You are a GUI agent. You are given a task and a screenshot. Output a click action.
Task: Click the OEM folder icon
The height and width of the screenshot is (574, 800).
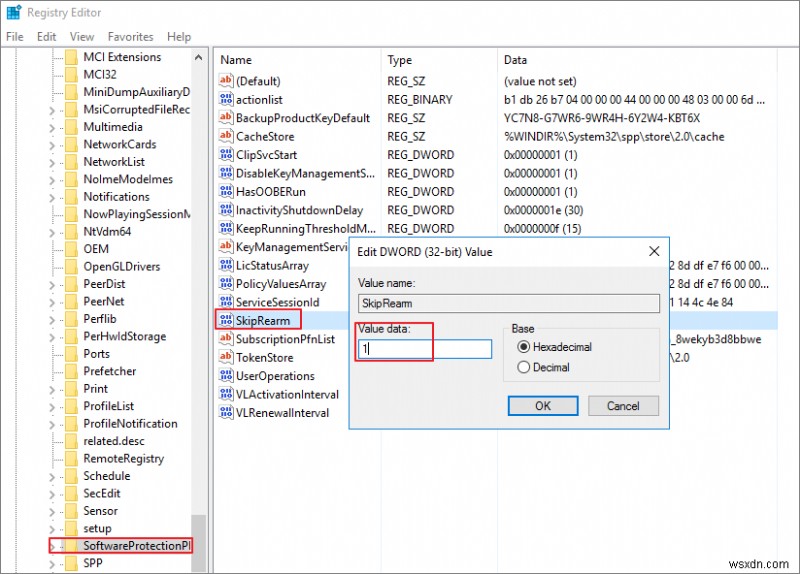(x=71, y=248)
